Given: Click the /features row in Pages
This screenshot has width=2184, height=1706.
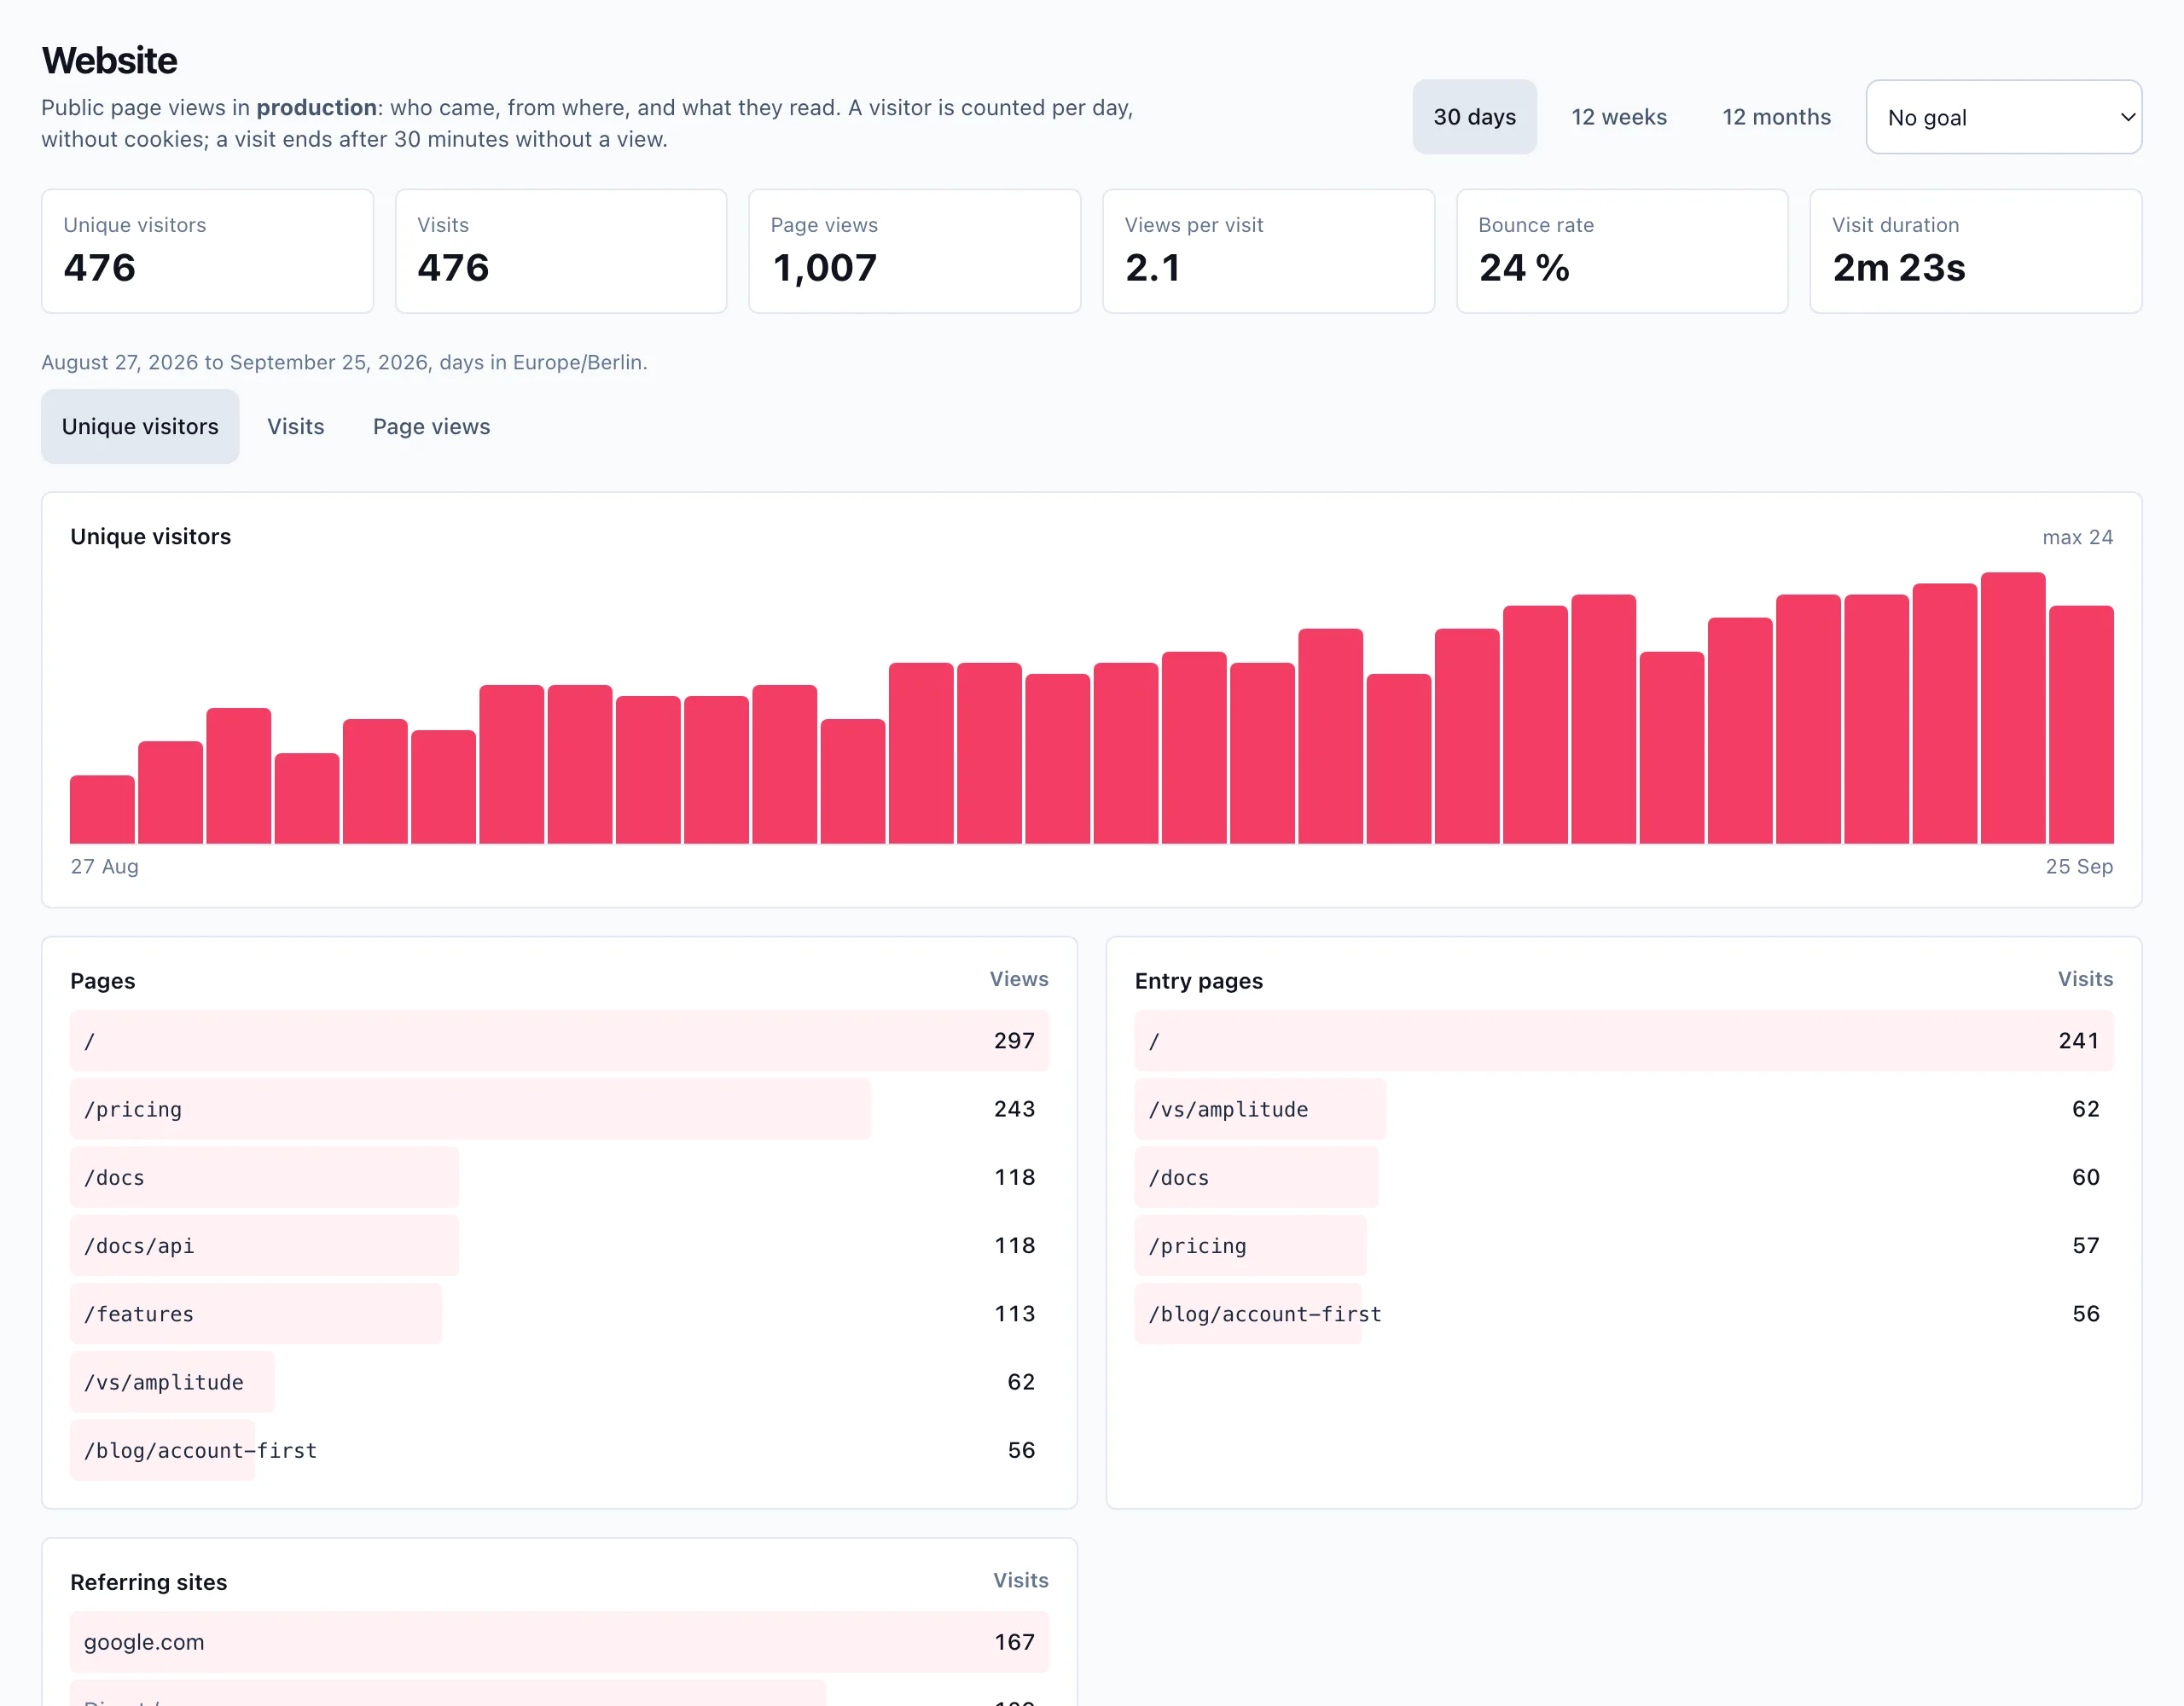Looking at the screenshot, I should click(559, 1314).
